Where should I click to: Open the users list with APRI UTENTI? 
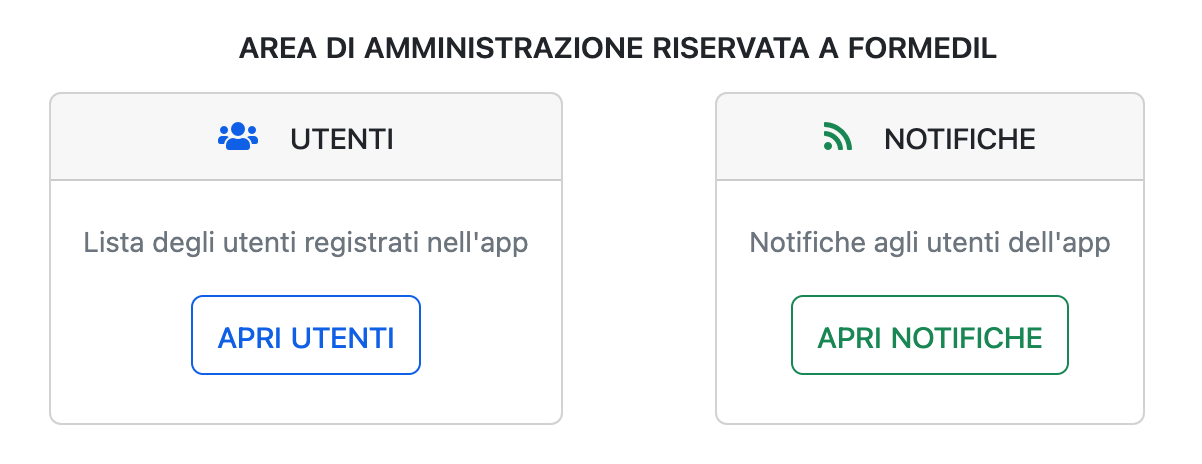306,336
